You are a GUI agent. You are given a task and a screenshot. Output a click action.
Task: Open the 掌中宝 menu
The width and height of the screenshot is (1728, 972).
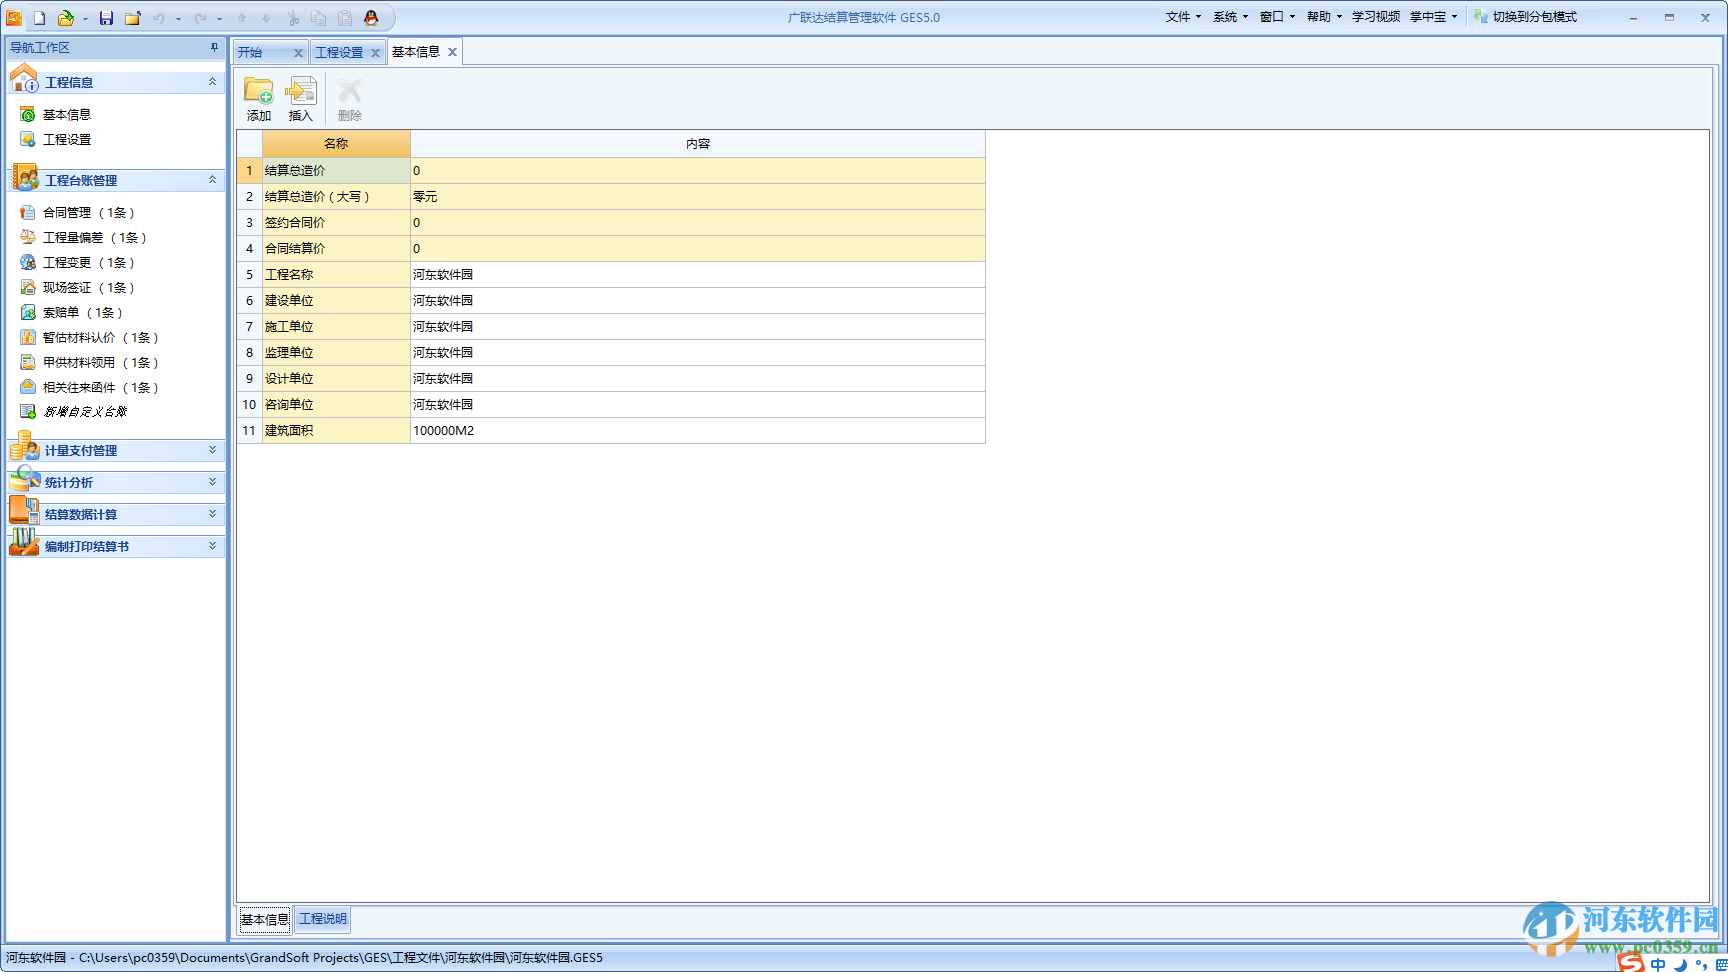coord(1434,17)
